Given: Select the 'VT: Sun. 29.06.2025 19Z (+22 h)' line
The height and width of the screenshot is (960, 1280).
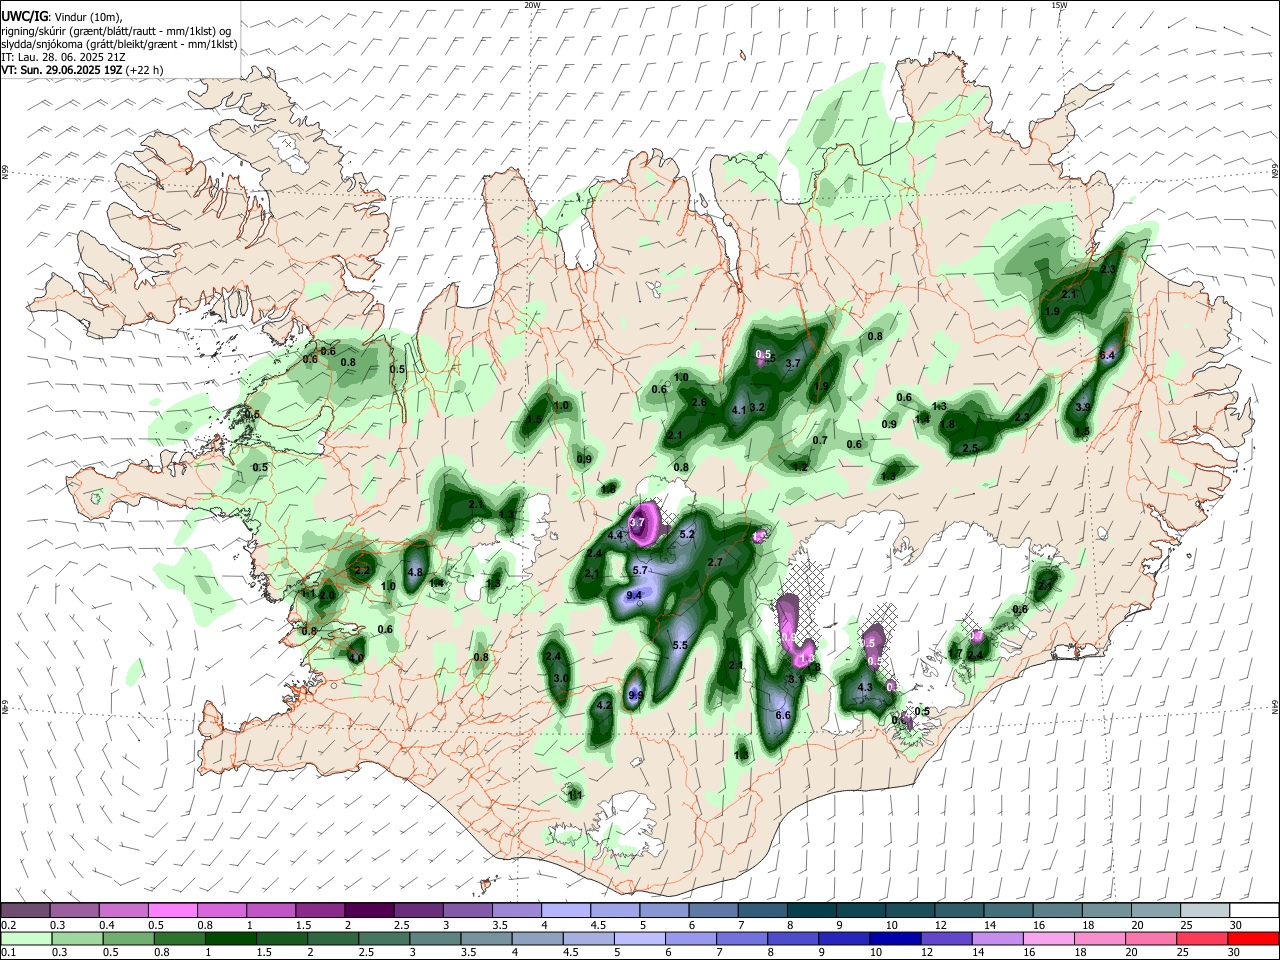Looking at the screenshot, I should pyautogui.click(x=82, y=70).
